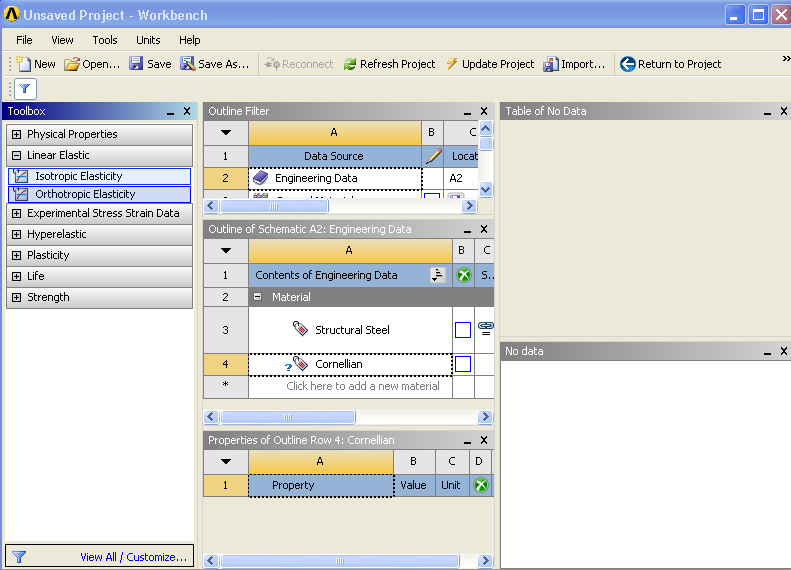The width and height of the screenshot is (791, 570).
Task: Save the project with the Save icon
Action: pos(136,64)
